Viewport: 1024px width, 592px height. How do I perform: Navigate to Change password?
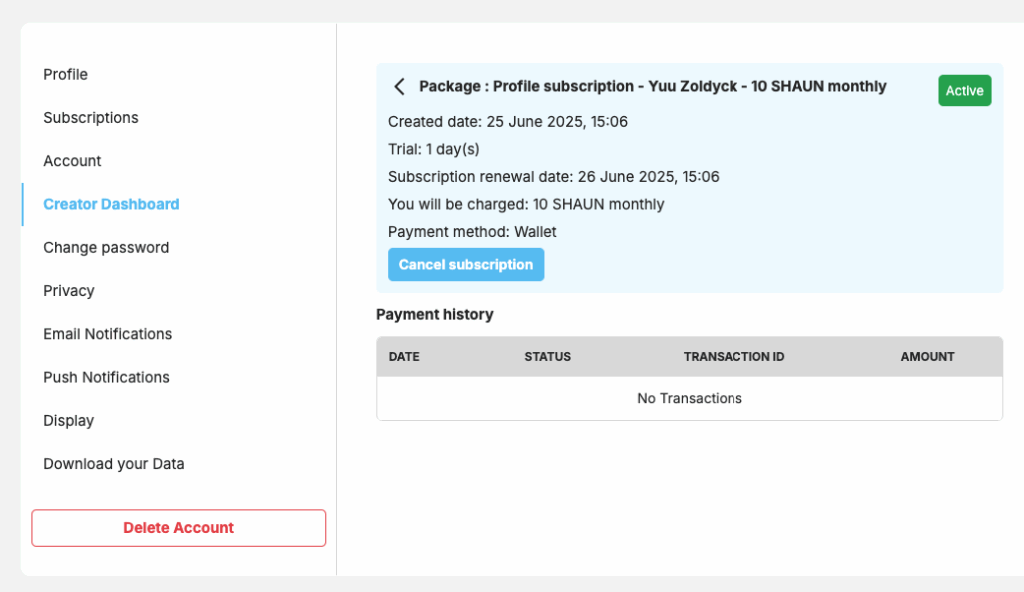point(106,248)
